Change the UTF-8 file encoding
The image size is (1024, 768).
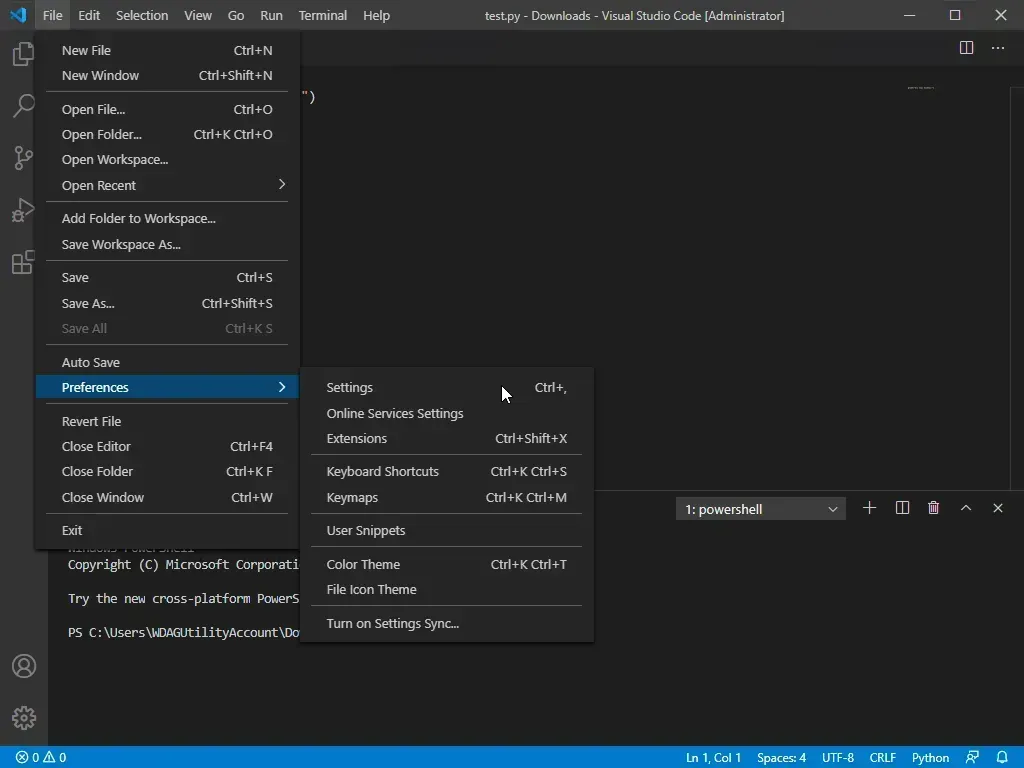point(838,758)
